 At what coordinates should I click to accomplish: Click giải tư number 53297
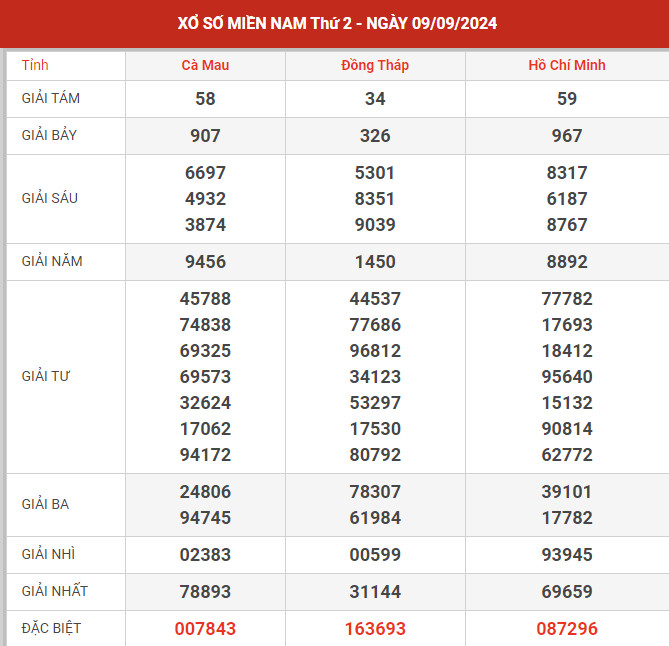[x=375, y=403]
